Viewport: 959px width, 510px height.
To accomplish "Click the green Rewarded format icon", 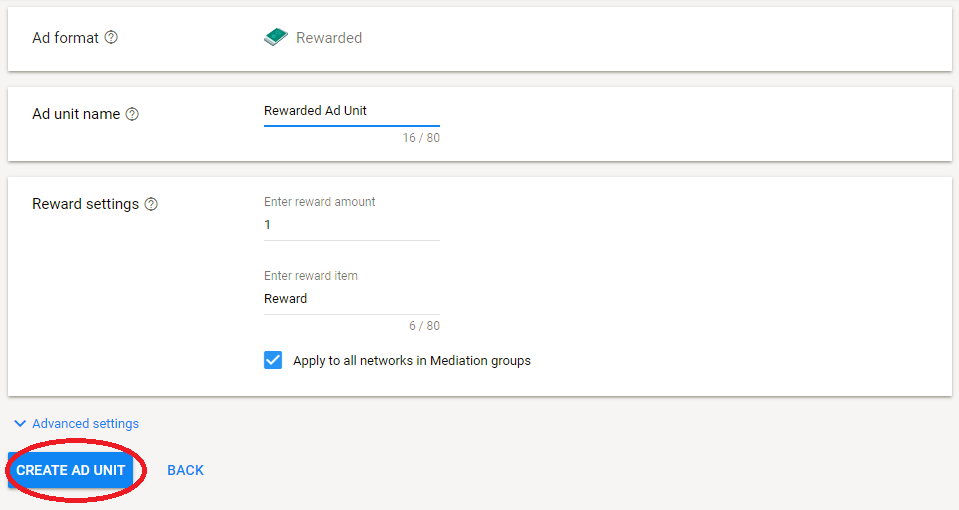I will pyautogui.click(x=275, y=38).
